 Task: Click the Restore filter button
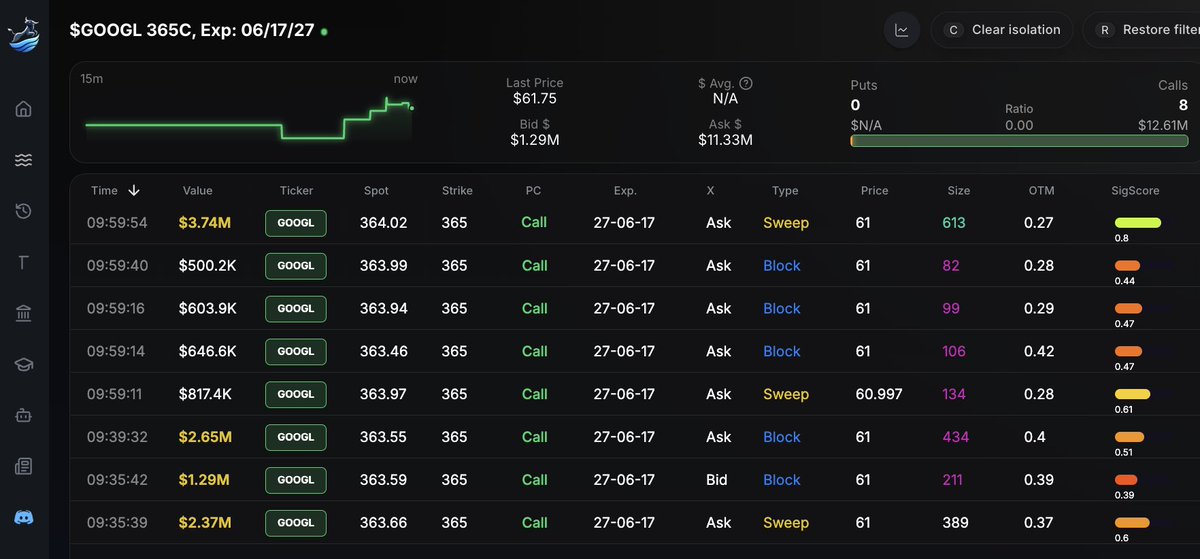tap(1141, 30)
